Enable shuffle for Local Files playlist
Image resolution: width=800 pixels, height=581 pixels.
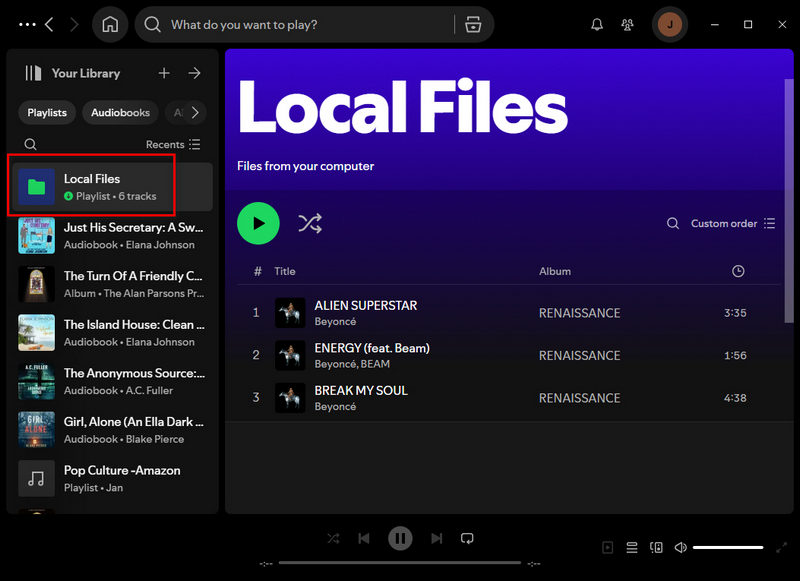(x=310, y=223)
